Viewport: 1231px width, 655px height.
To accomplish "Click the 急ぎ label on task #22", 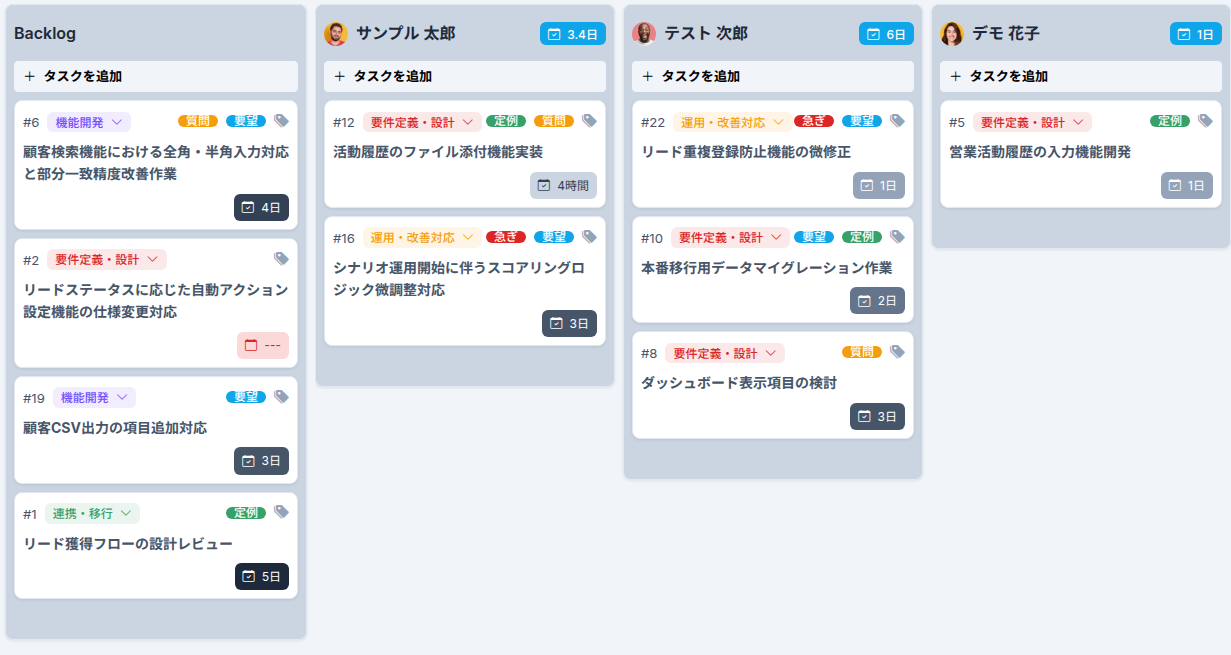I will coord(814,121).
